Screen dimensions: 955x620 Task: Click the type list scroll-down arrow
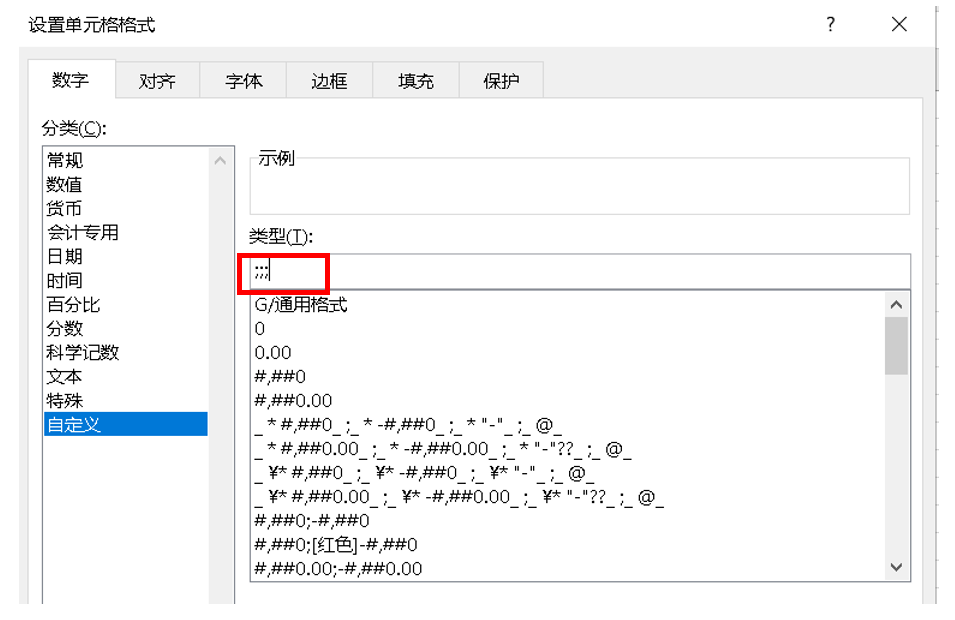click(897, 567)
